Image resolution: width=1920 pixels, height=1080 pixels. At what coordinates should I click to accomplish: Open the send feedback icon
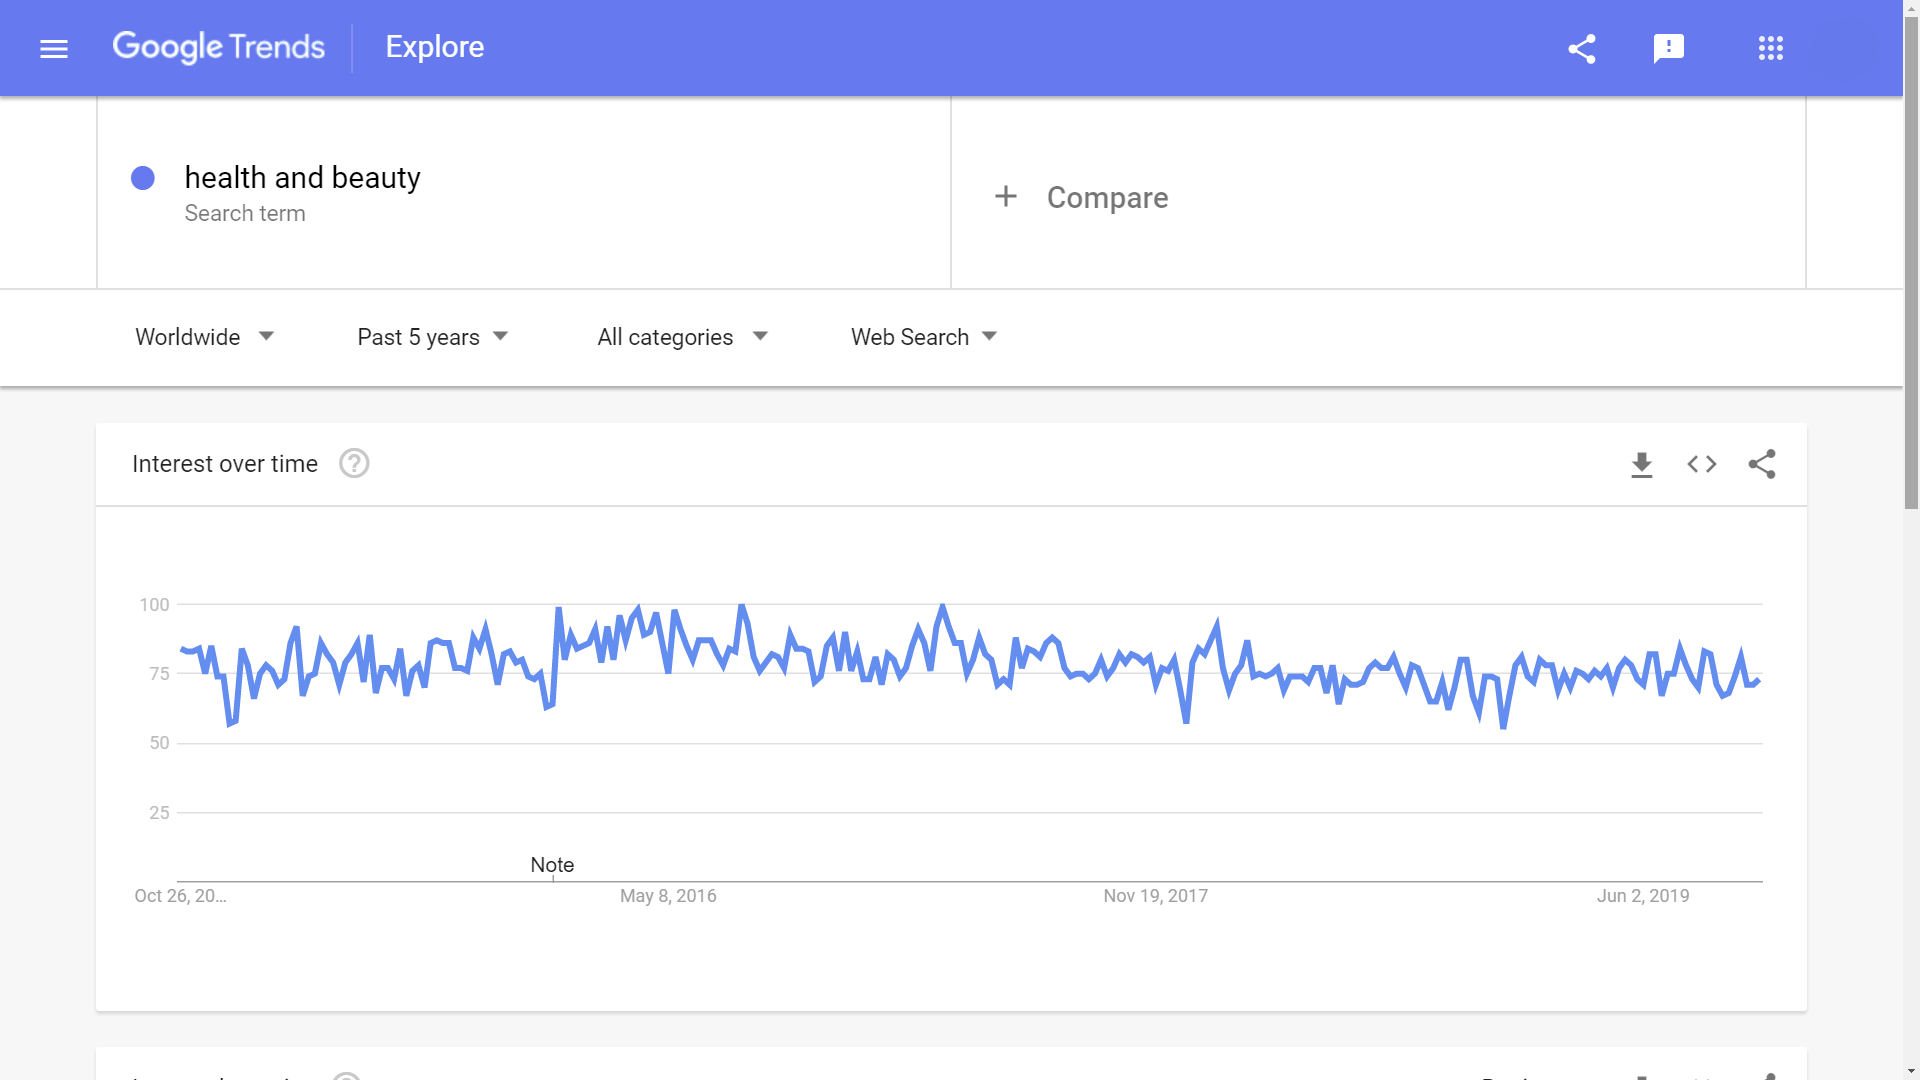tap(1668, 48)
